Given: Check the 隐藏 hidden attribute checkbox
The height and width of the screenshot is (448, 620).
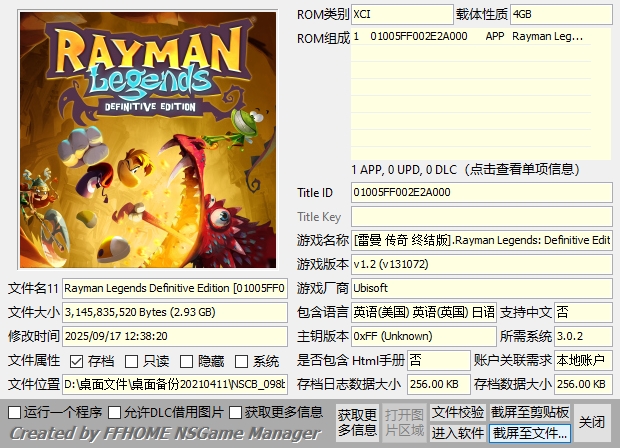Looking at the screenshot, I should tap(187, 361).
